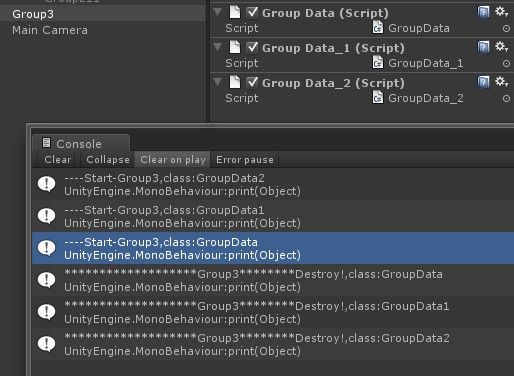Click log icon of Destroy class:GroupData1 entry

pos(46,312)
